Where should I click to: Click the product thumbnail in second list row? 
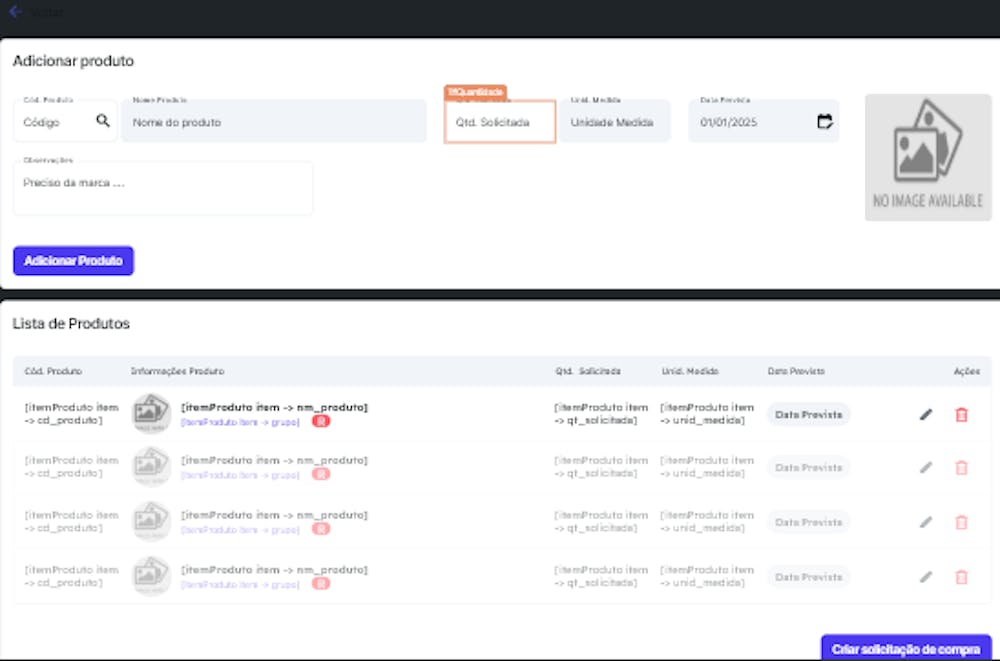pyautogui.click(x=151, y=466)
